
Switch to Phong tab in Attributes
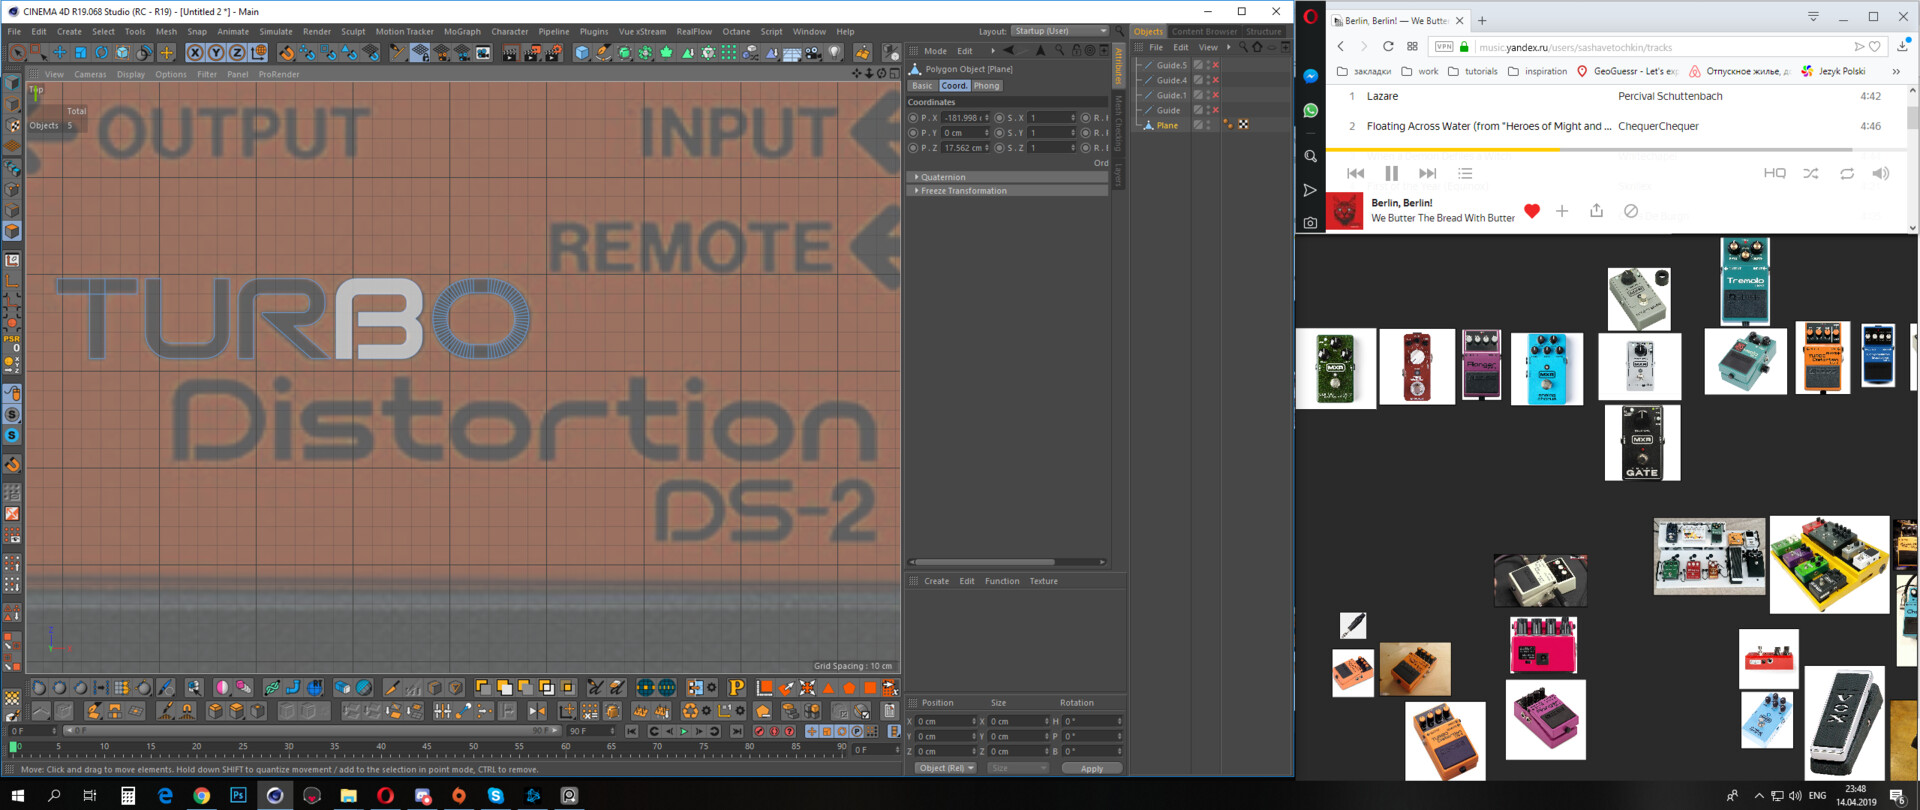(987, 86)
